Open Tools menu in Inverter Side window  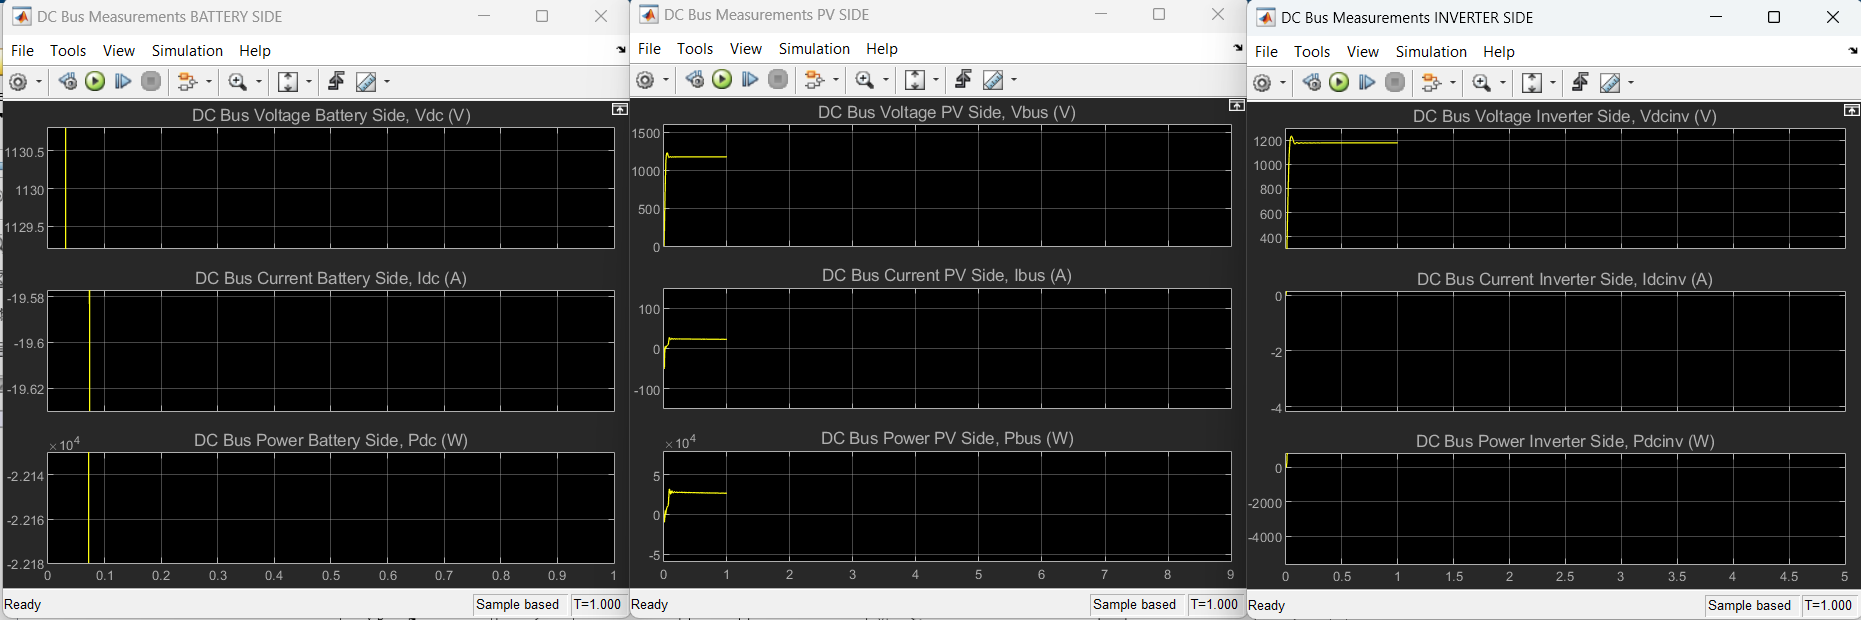click(x=1311, y=51)
